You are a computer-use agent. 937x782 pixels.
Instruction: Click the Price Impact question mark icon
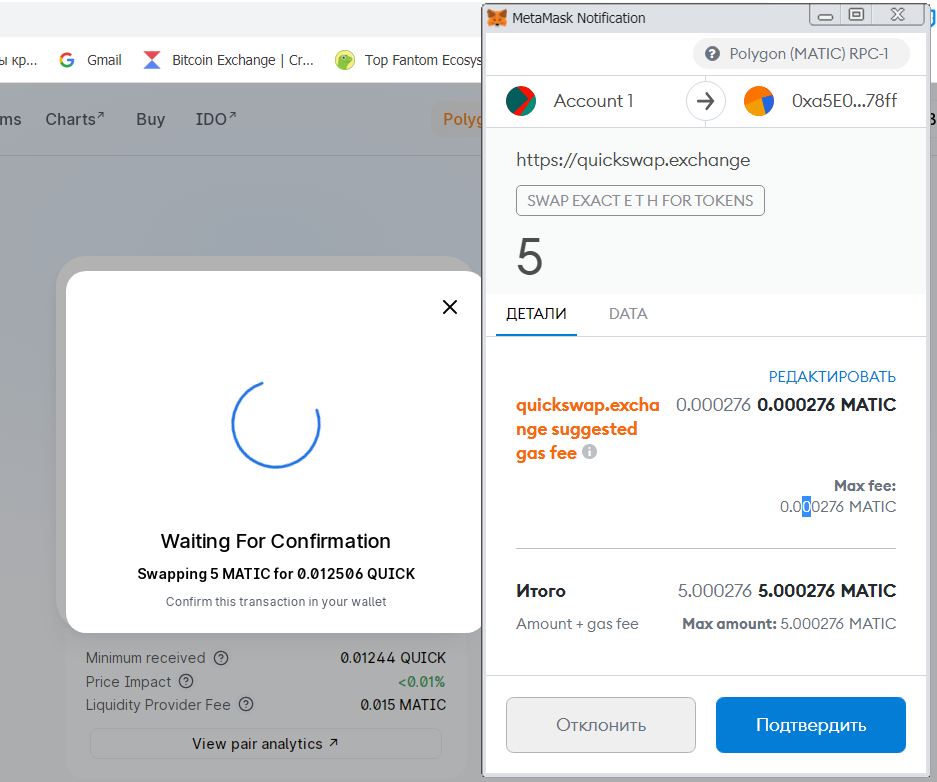tap(185, 682)
